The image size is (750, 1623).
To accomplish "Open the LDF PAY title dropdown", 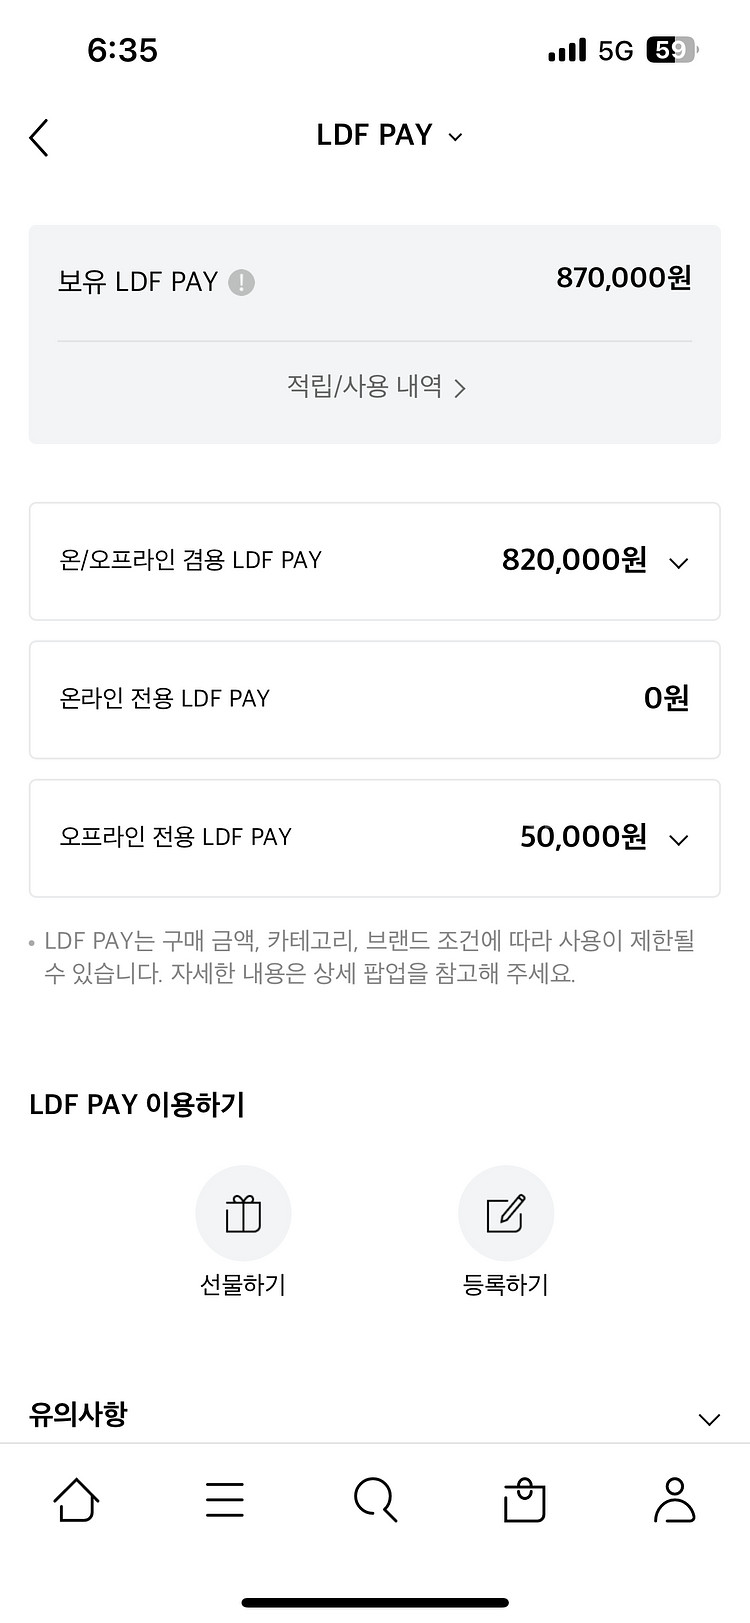I will [x=455, y=137].
